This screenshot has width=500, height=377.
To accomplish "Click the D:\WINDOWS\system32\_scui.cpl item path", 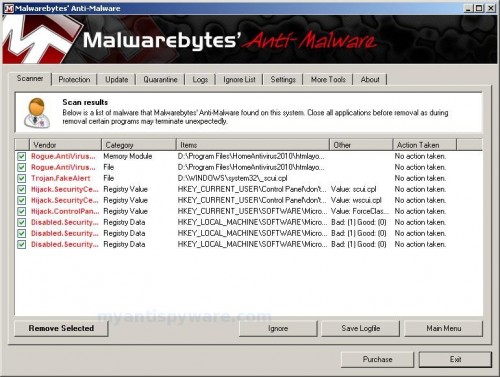I will click(x=232, y=178).
